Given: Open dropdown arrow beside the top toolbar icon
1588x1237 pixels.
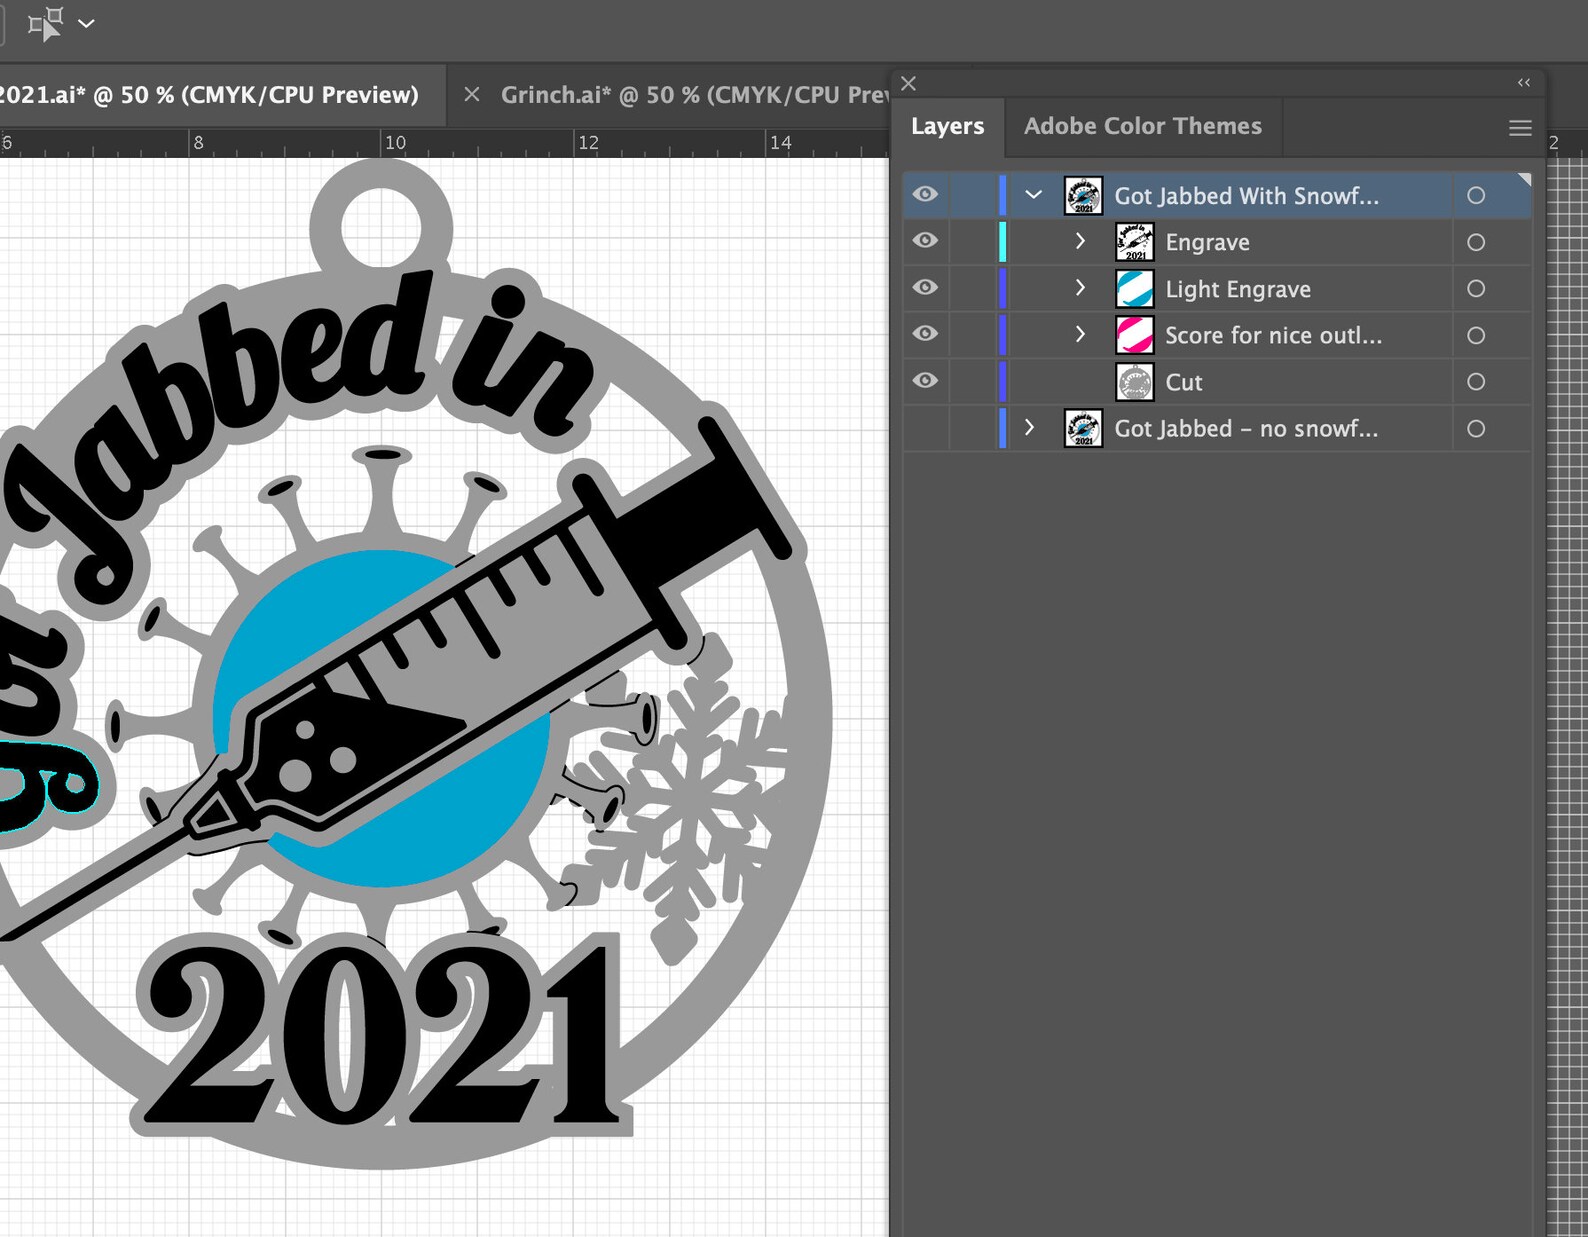Looking at the screenshot, I should click(87, 23).
